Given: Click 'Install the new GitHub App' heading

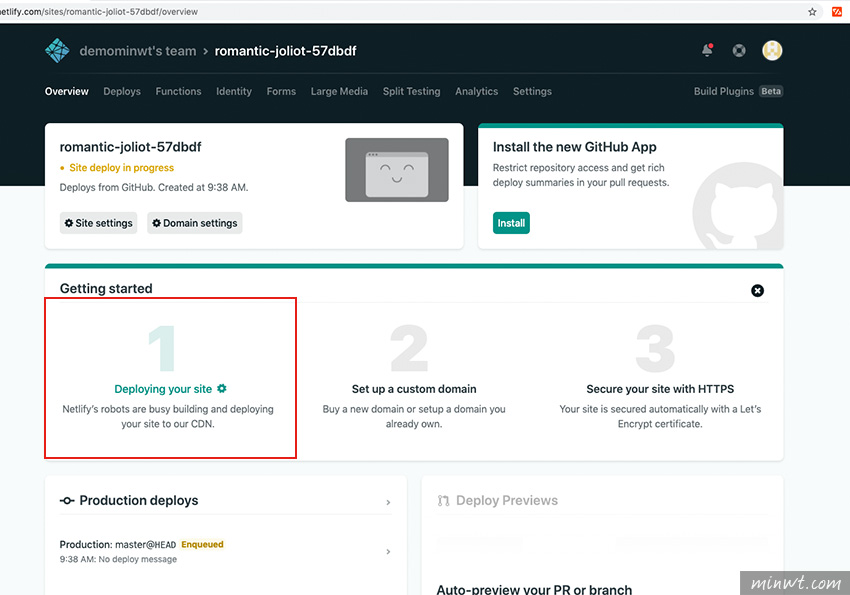Looking at the screenshot, I should [x=575, y=147].
